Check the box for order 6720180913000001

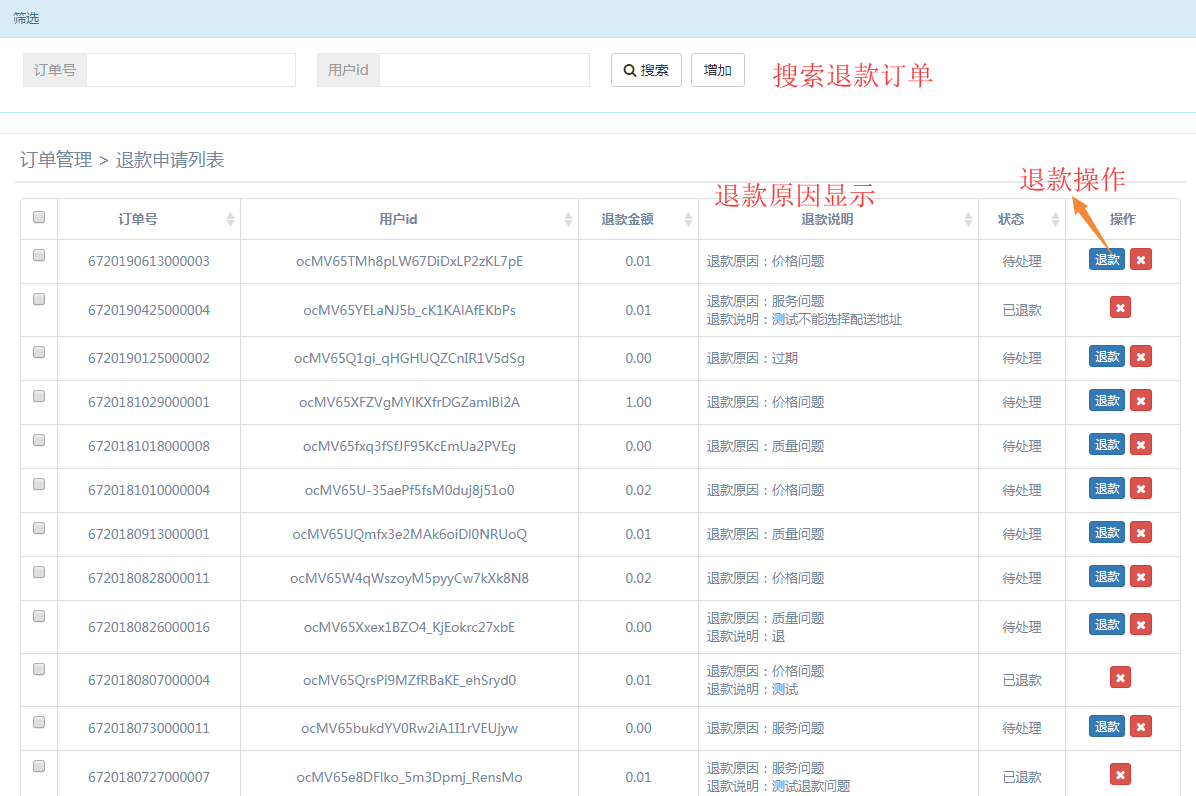(x=39, y=528)
